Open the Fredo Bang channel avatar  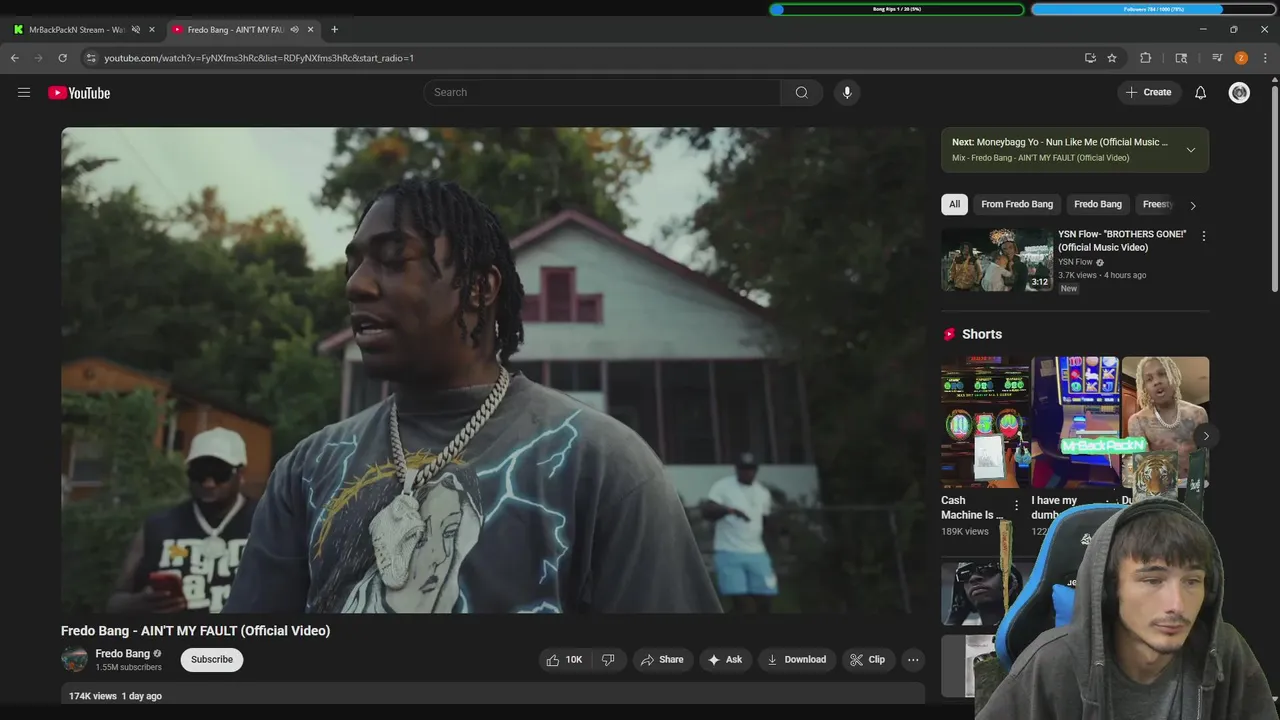pos(75,660)
